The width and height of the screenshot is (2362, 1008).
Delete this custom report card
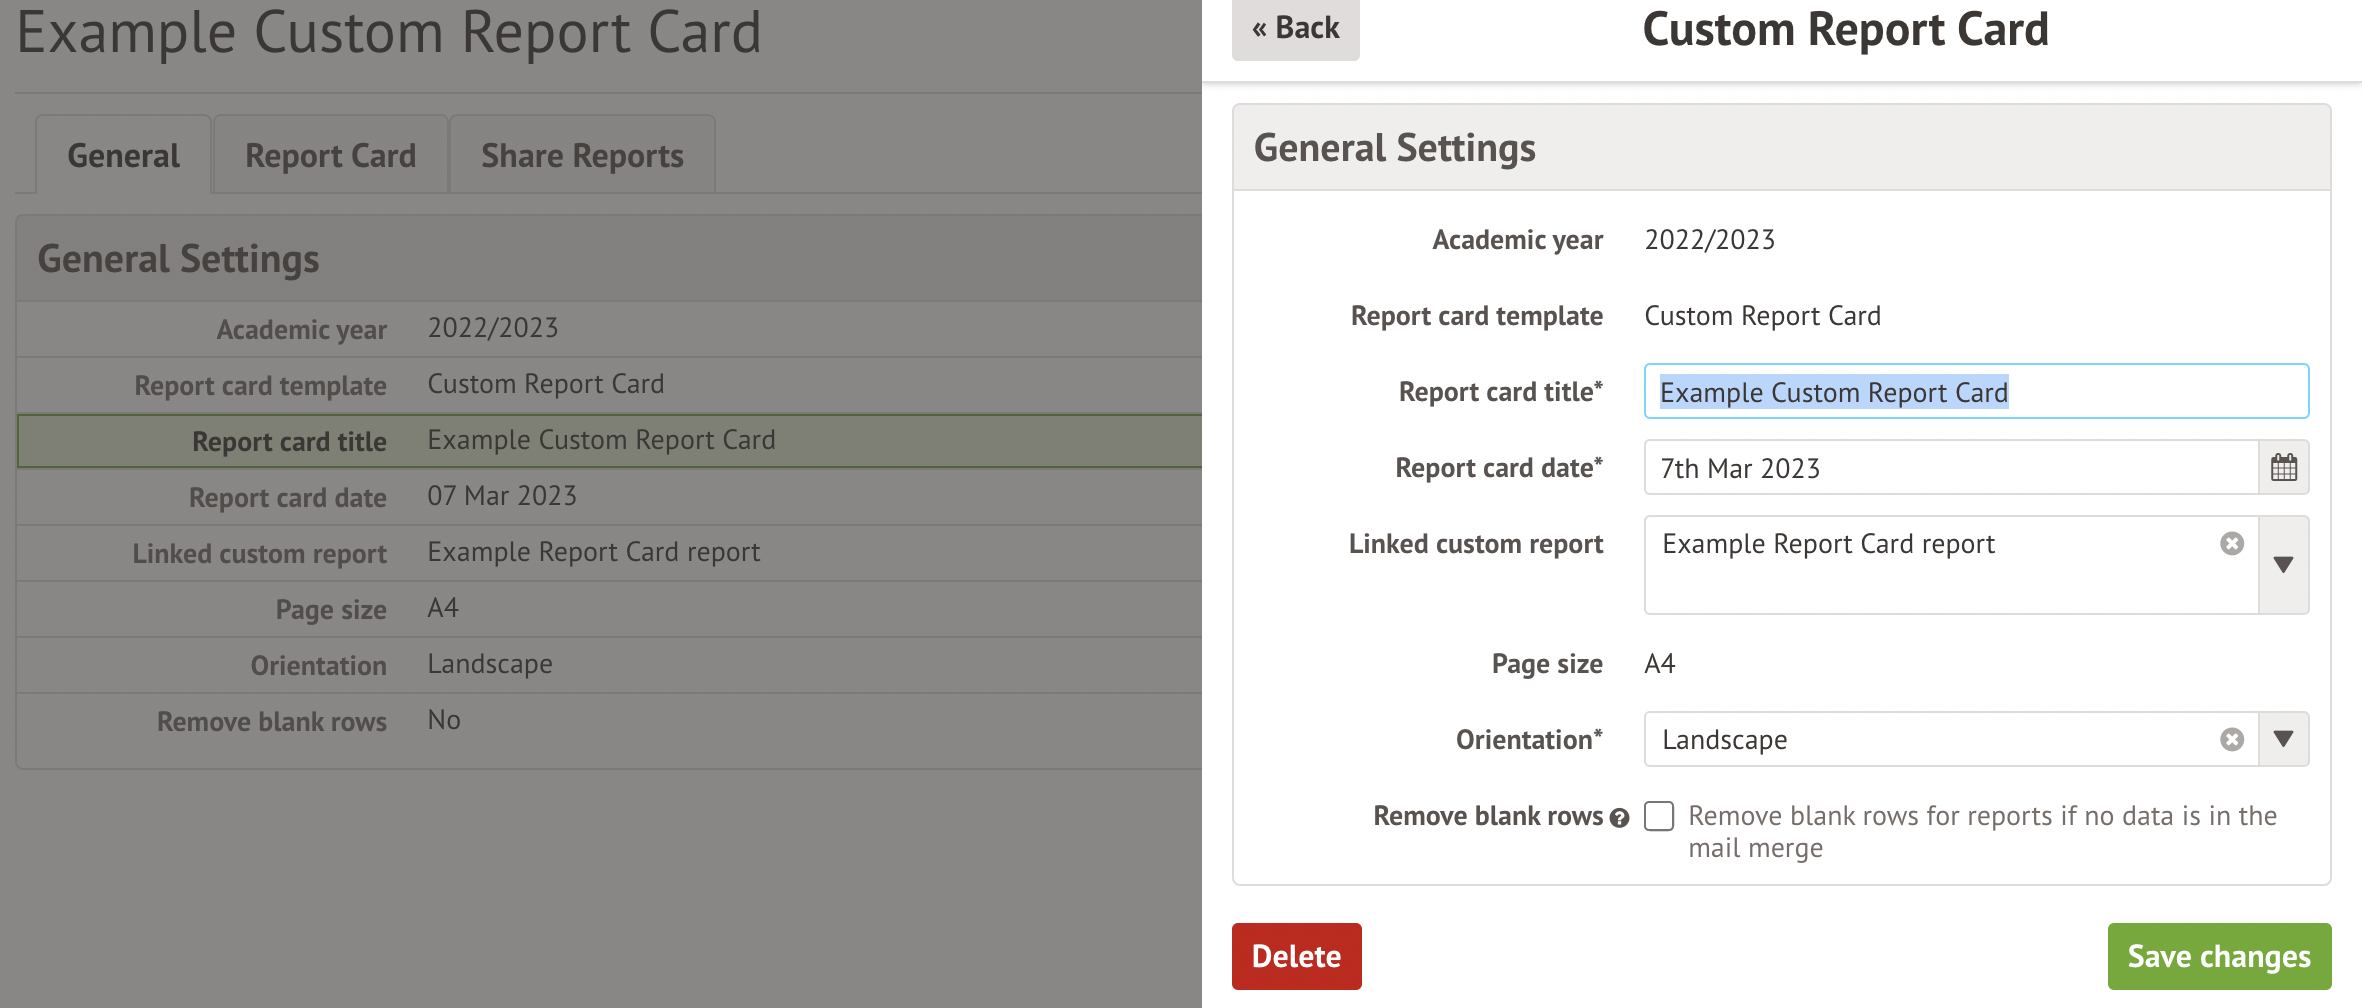[x=1296, y=956]
